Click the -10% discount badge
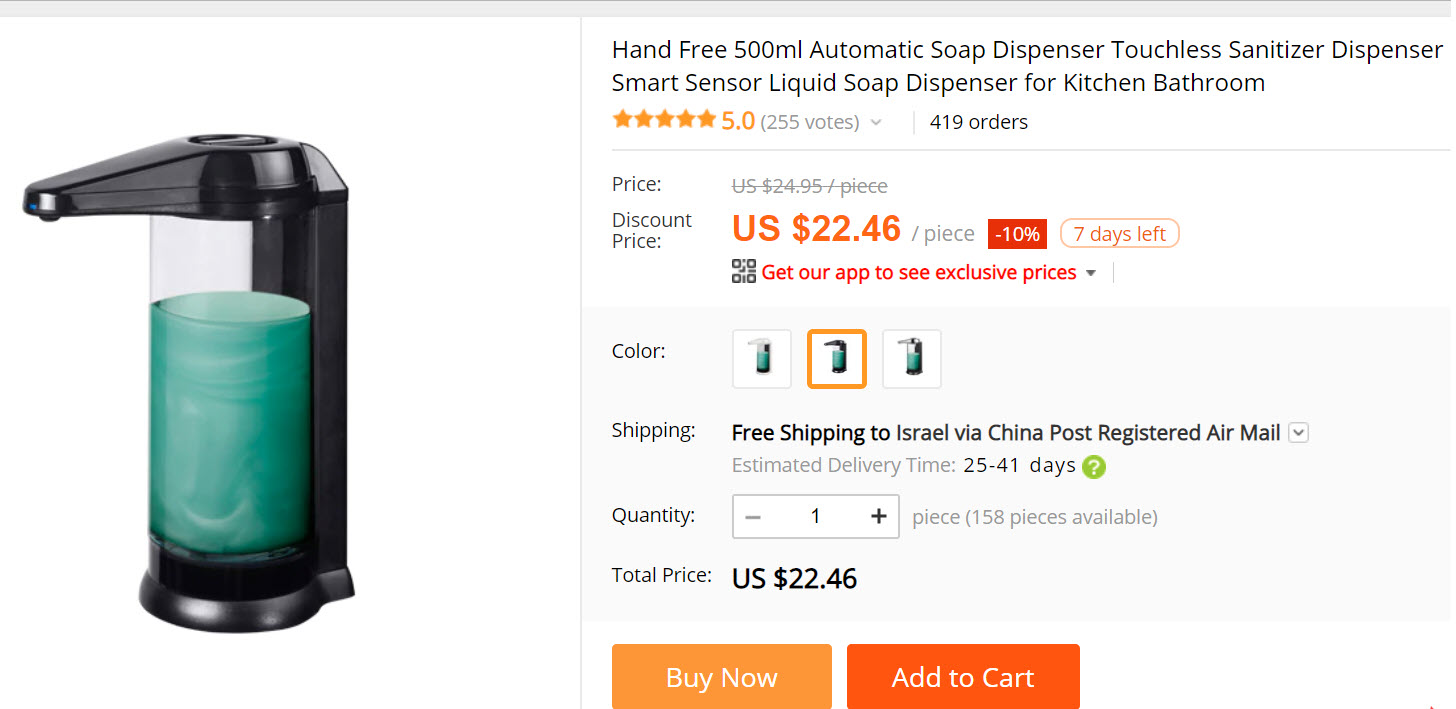The image size is (1456, 709). coord(1018,234)
